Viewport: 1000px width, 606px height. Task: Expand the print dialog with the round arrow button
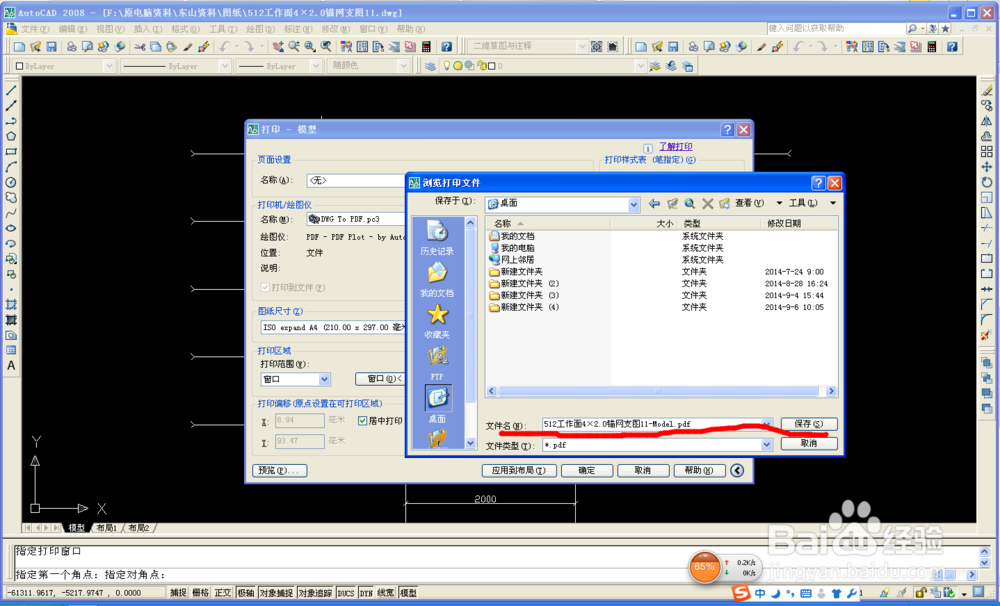737,471
